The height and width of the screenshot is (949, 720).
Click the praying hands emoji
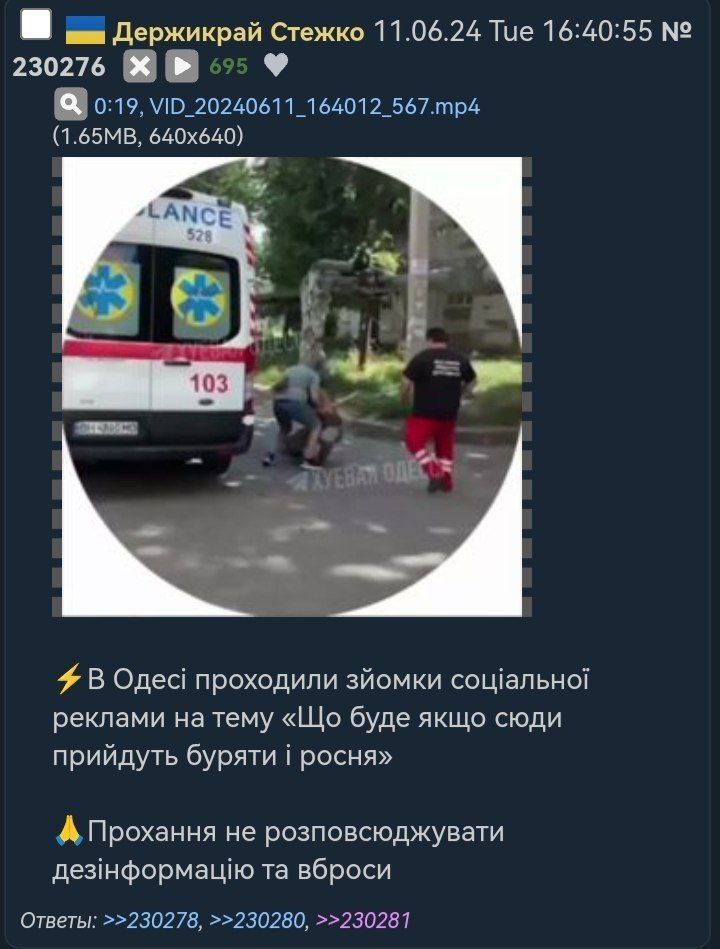tap(69, 831)
